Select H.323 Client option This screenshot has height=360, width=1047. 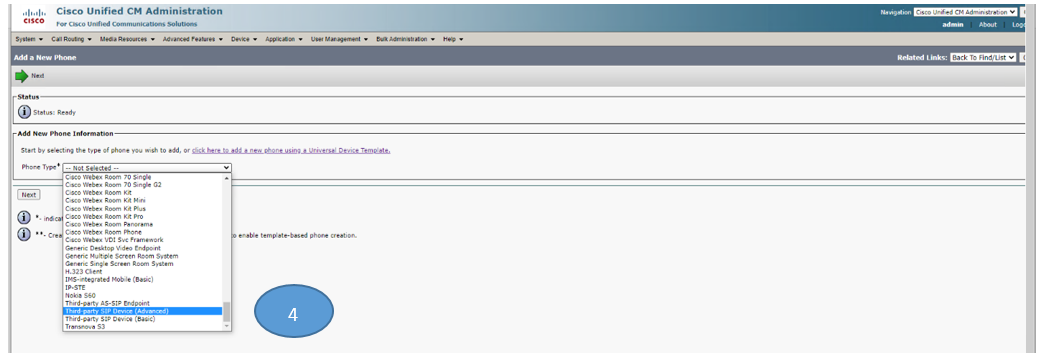click(142, 272)
